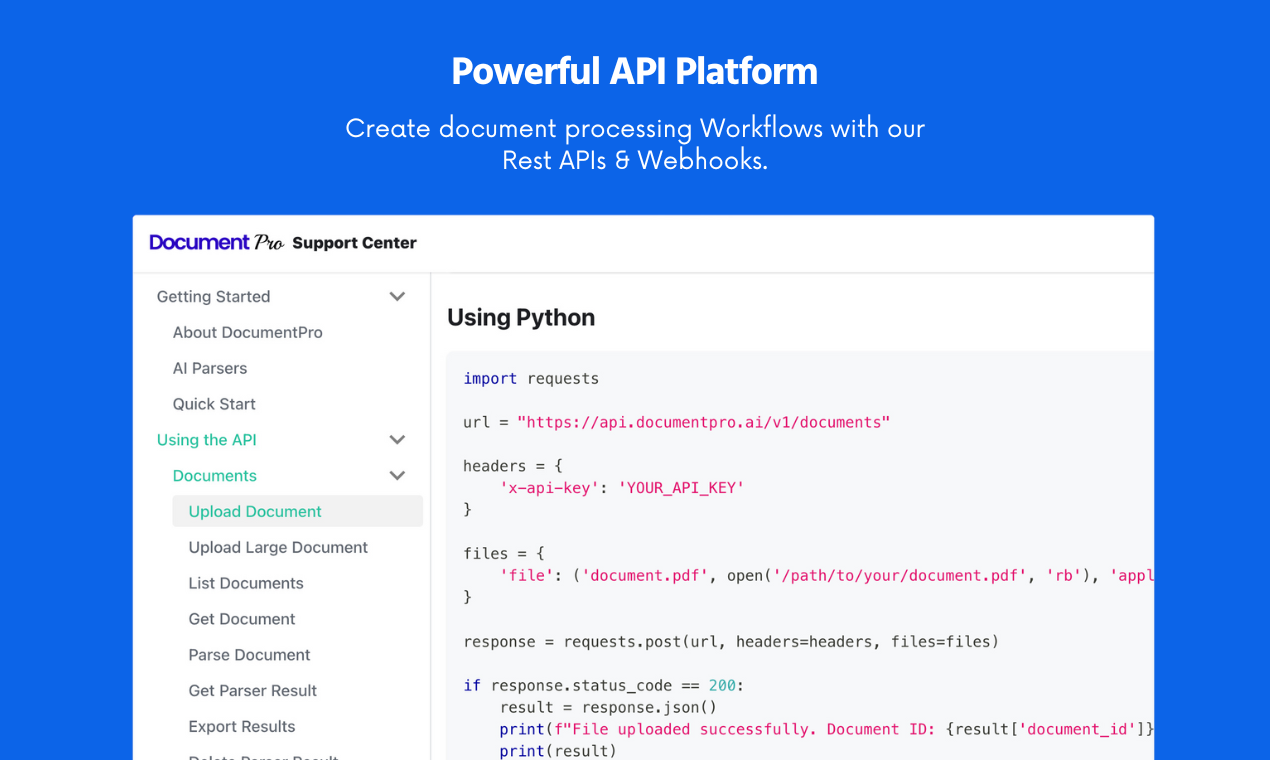Open the DocumentPro logo
Viewport: 1270px width, 760px height.
click(216, 242)
